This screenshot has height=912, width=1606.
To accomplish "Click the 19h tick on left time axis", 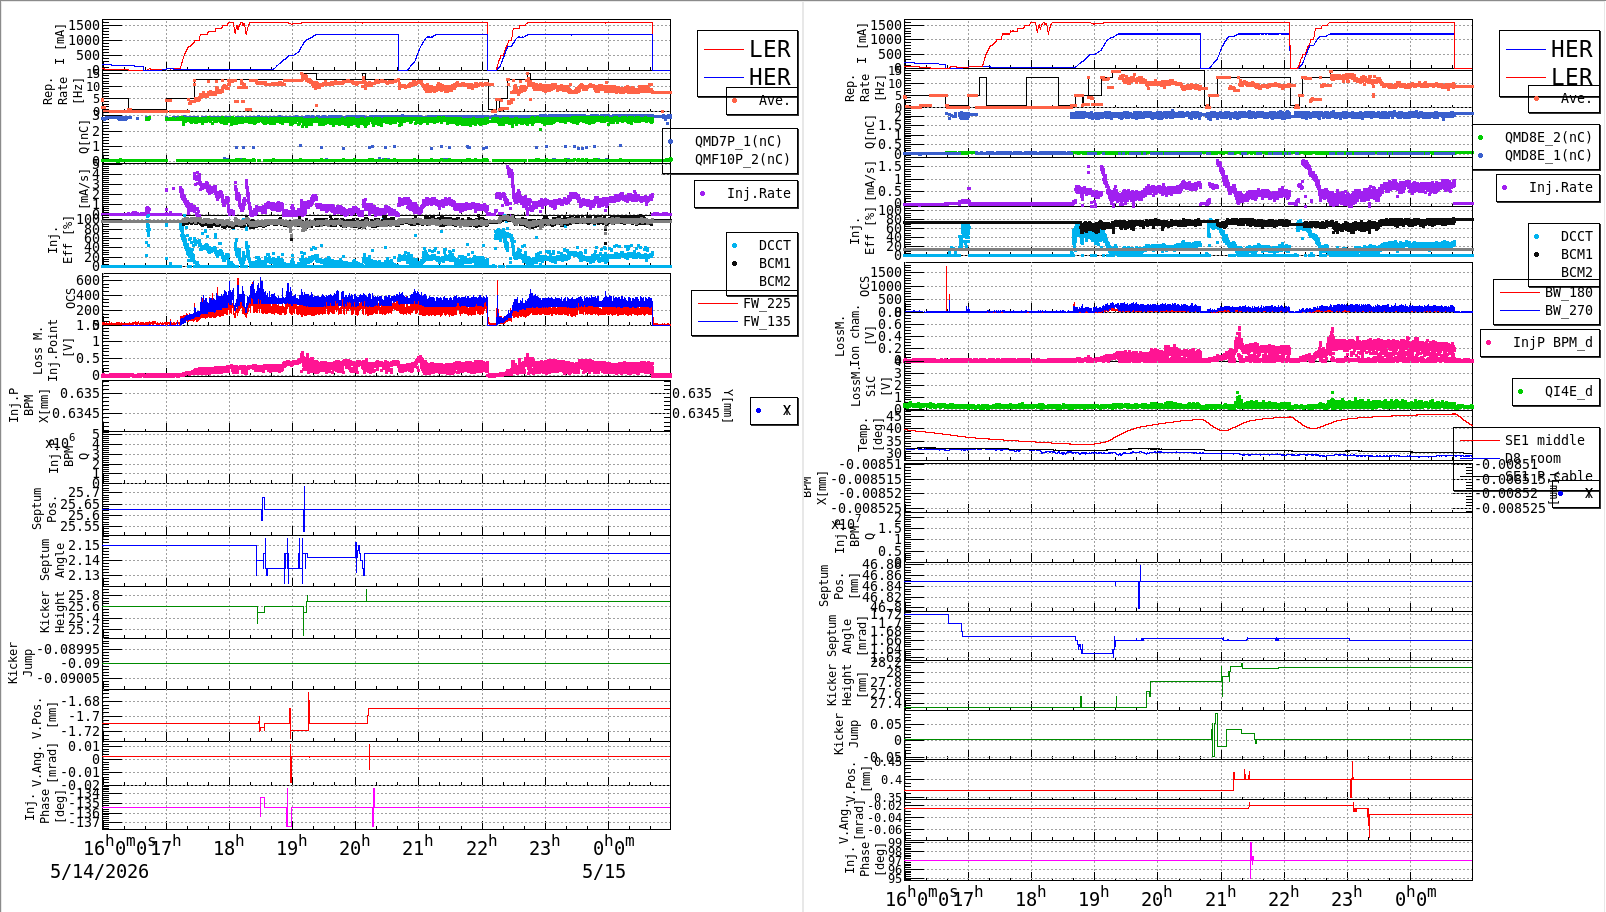I will pos(291,847).
